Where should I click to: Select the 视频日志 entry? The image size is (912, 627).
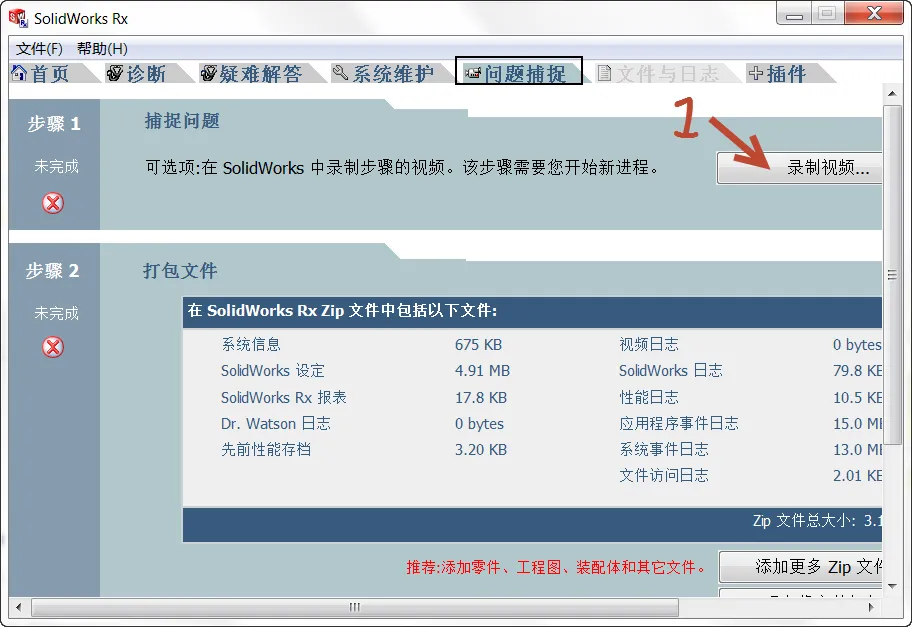coord(649,344)
